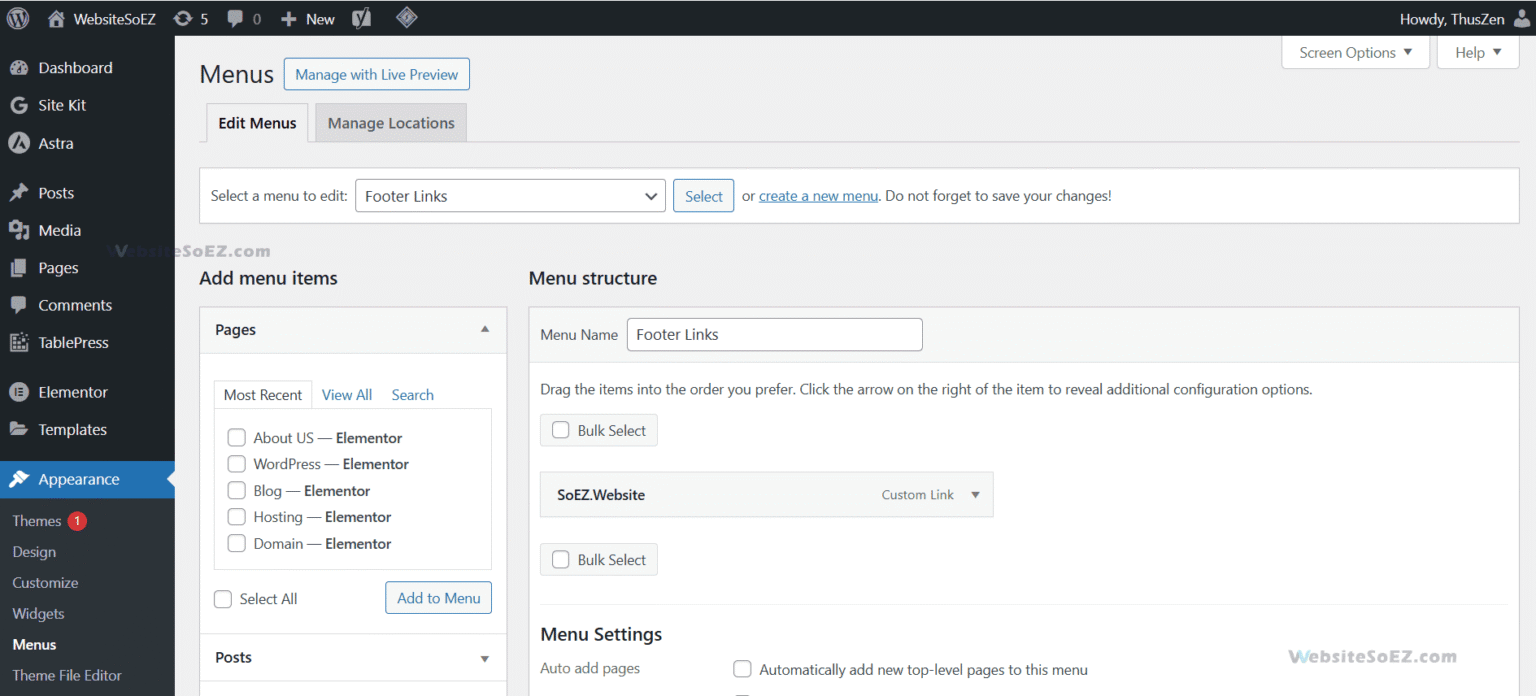Click inside the Menu Name field
This screenshot has height=696, width=1536.
(x=774, y=334)
